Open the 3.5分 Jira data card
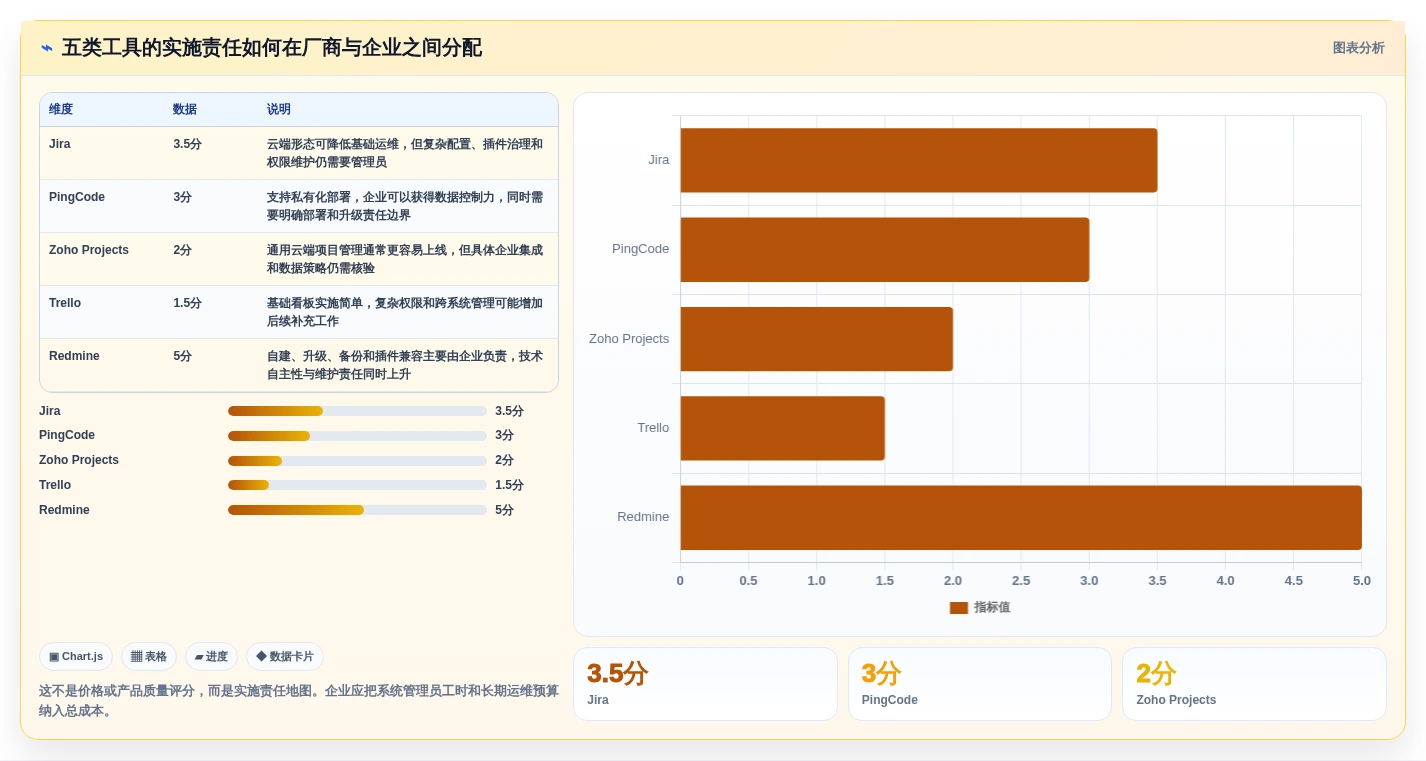The image size is (1426, 761). click(x=705, y=684)
